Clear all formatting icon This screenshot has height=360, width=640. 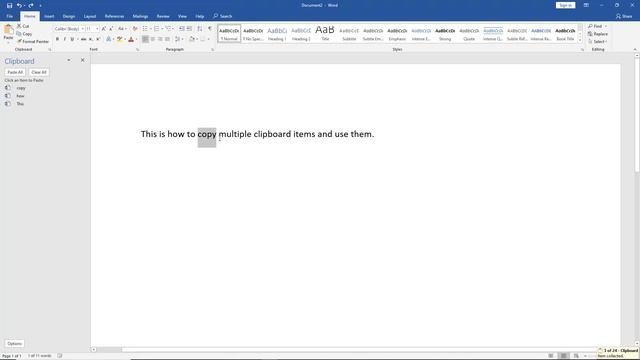pos(135,29)
